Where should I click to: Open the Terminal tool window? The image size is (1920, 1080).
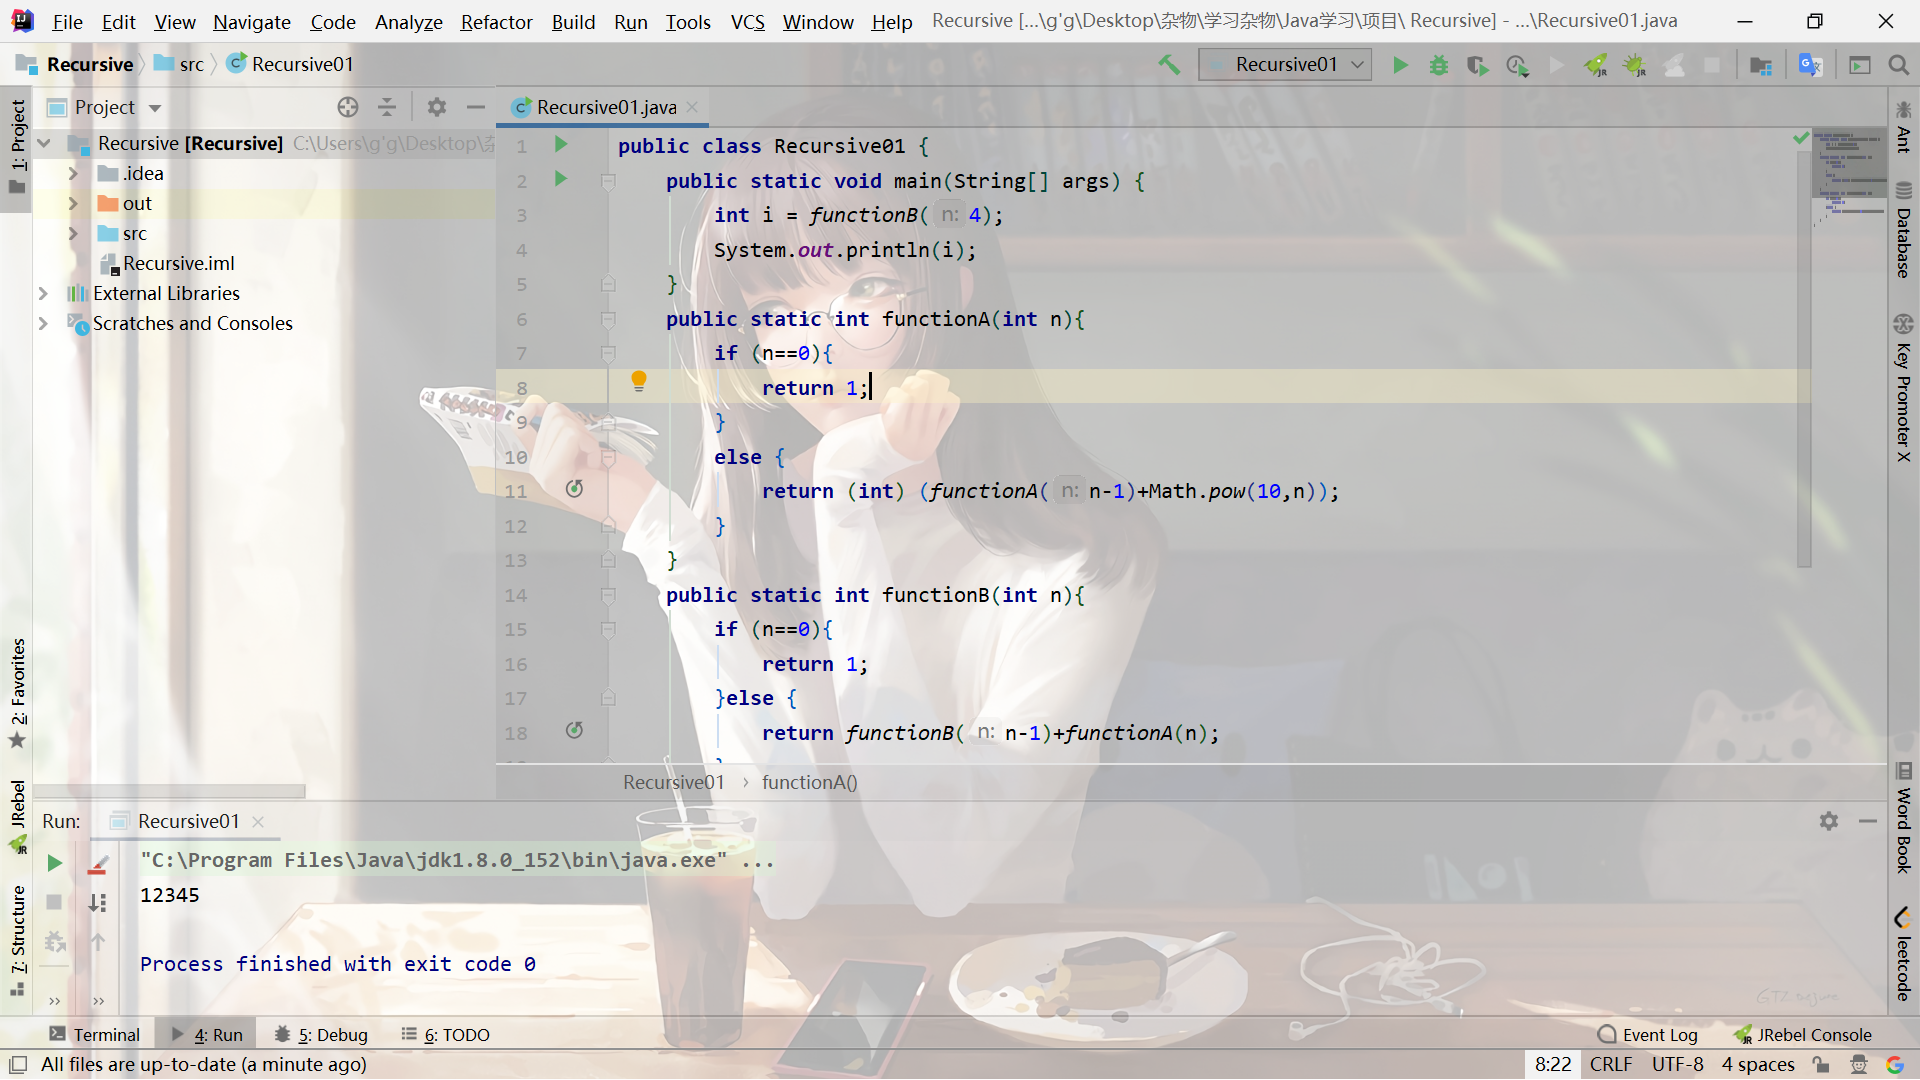tap(95, 1035)
